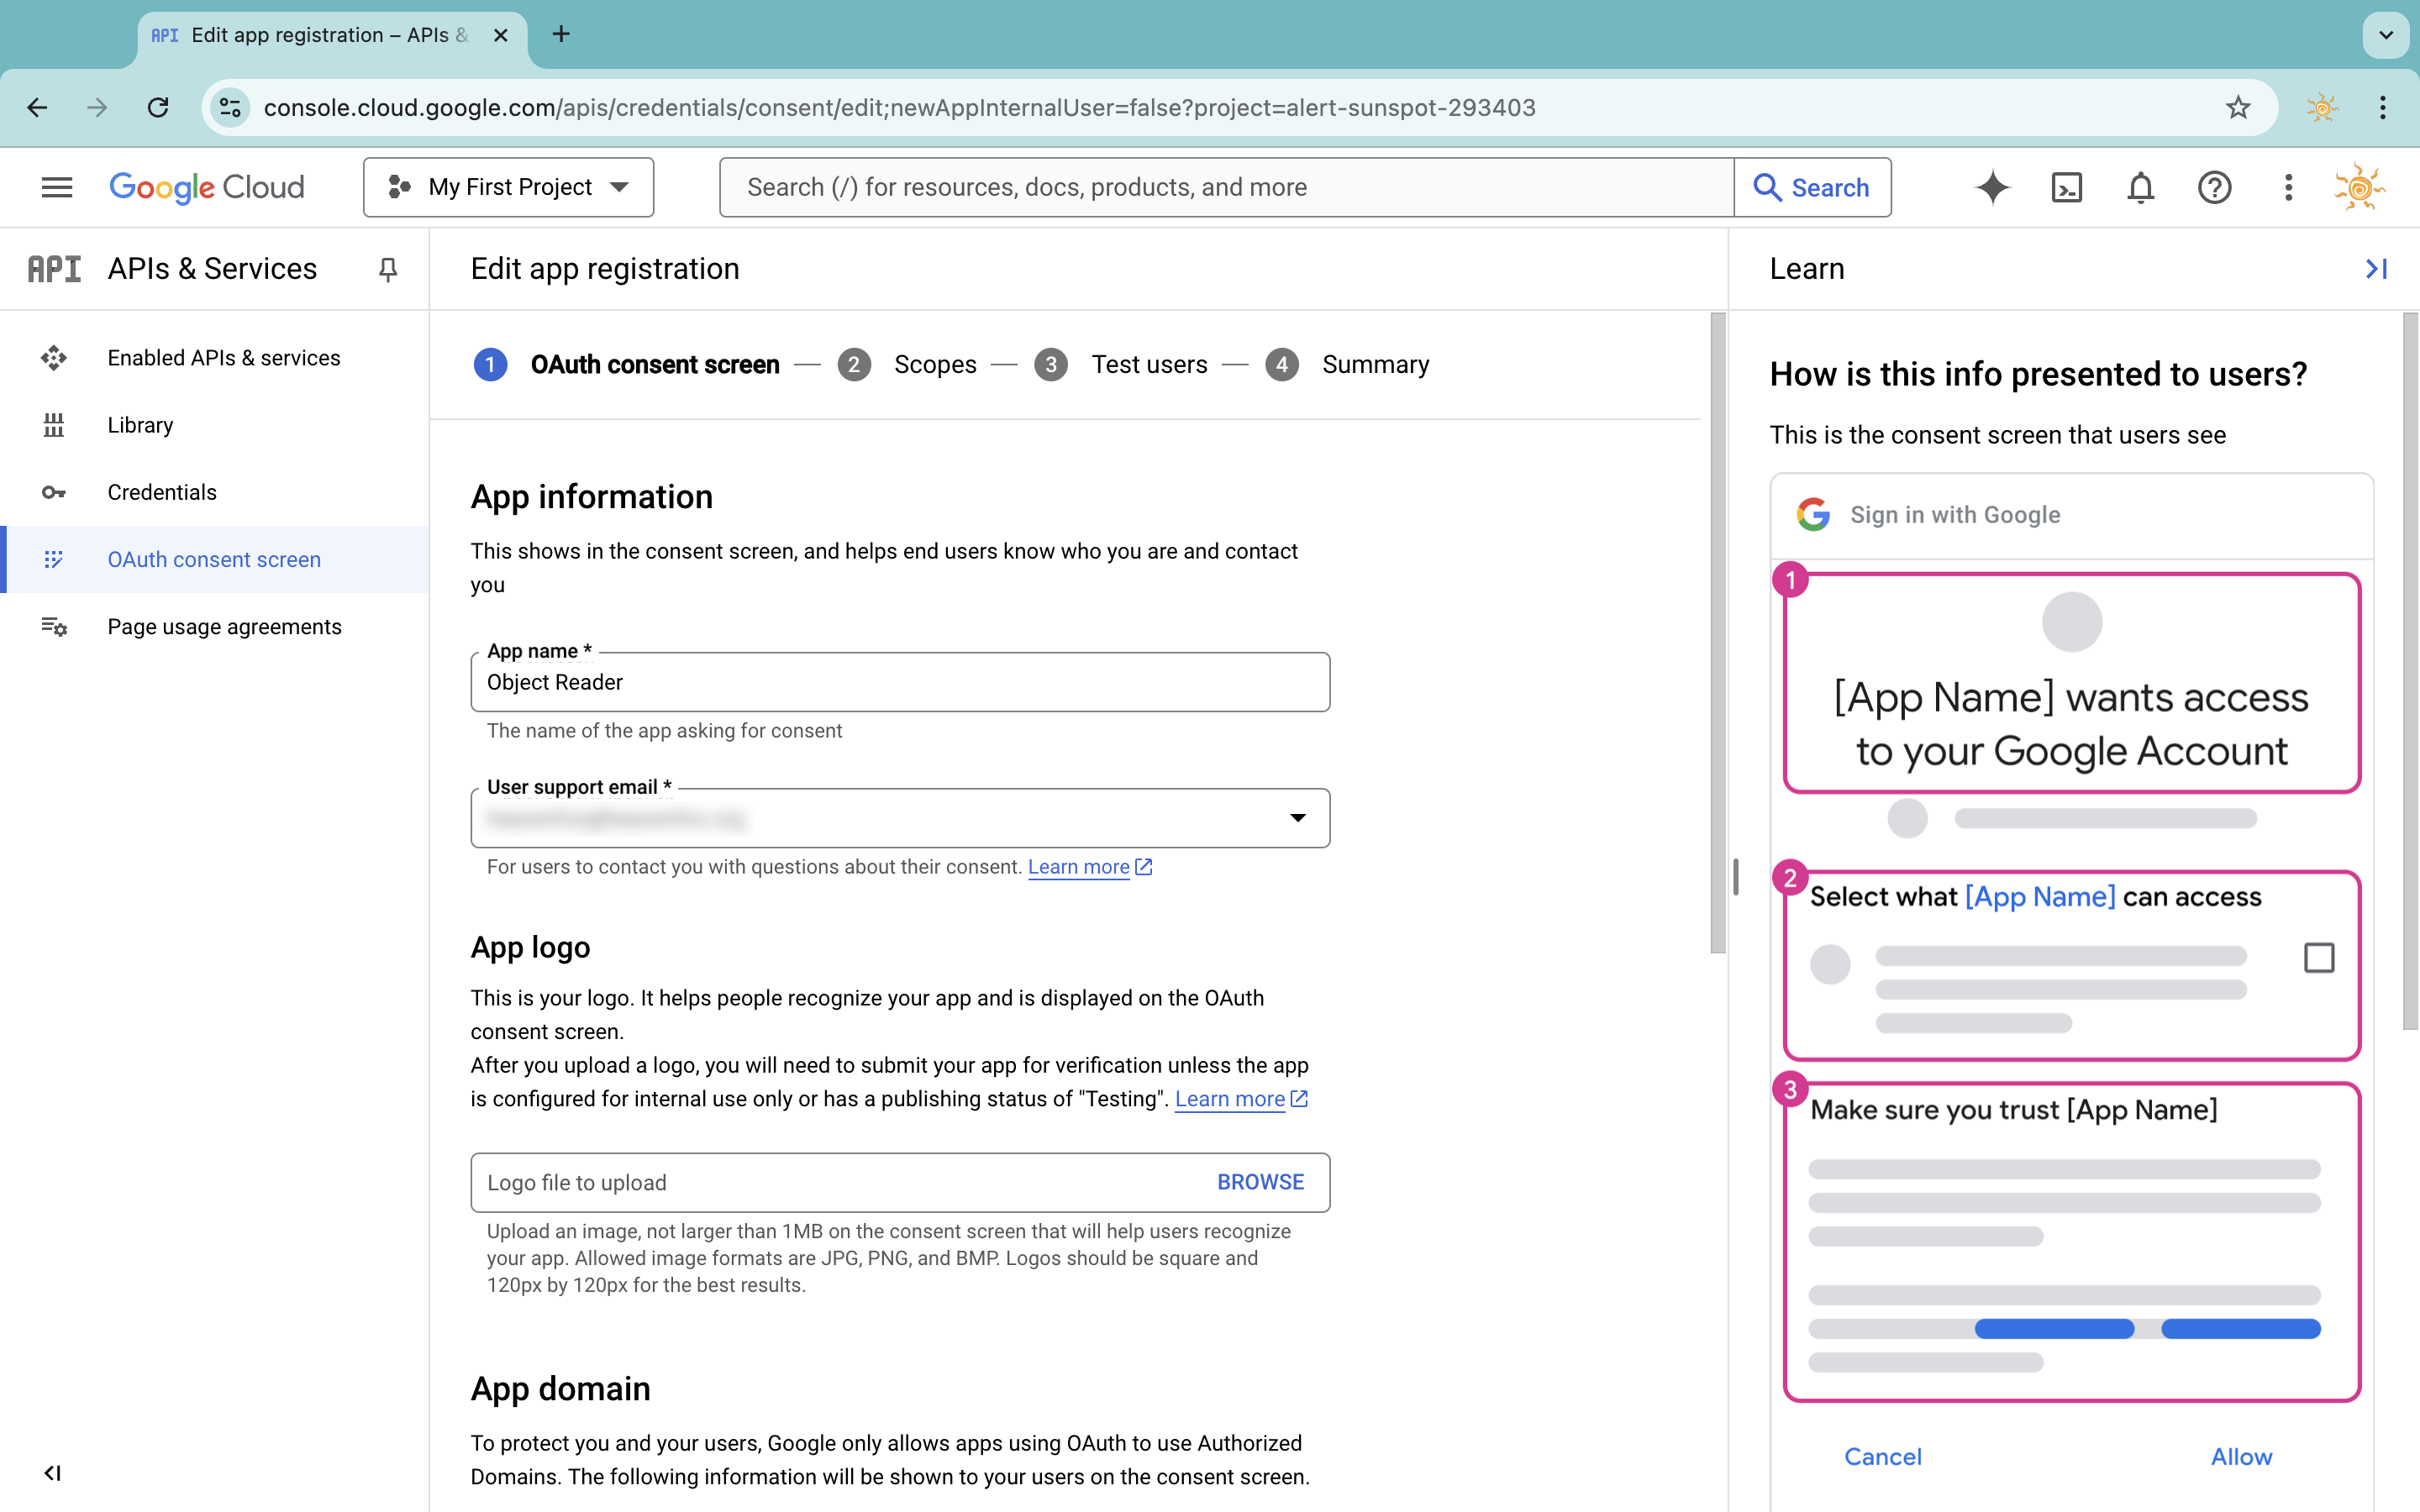Open Learn more about app logo verification
Image resolution: width=2420 pixels, height=1512 pixels.
[x=1231, y=1098]
